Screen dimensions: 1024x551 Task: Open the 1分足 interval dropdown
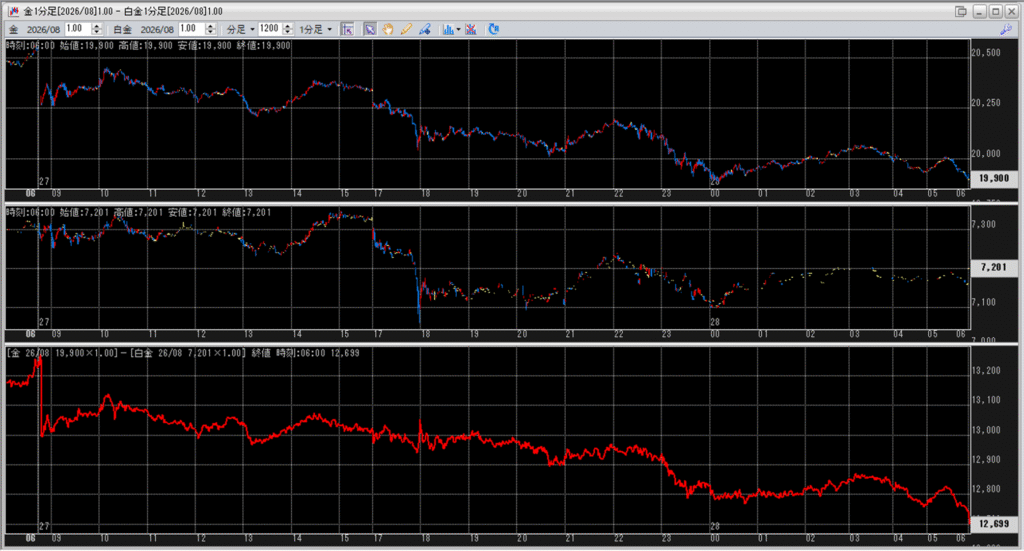316,29
